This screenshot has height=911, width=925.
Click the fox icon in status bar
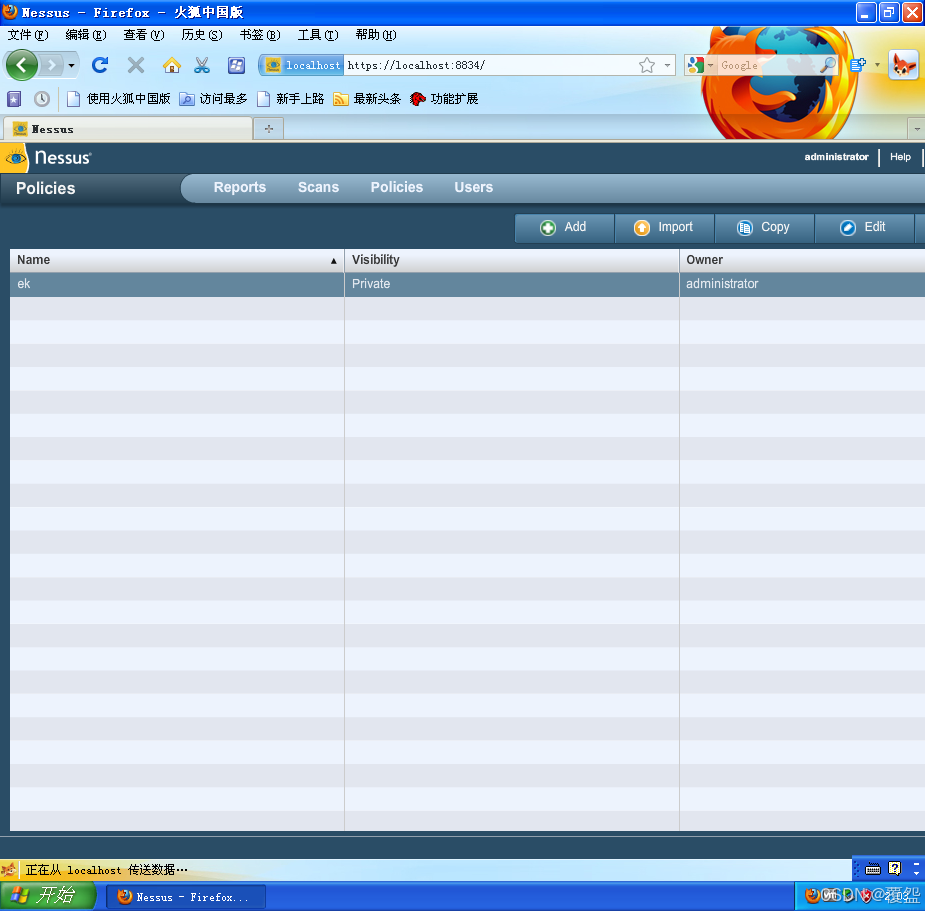[9, 870]
